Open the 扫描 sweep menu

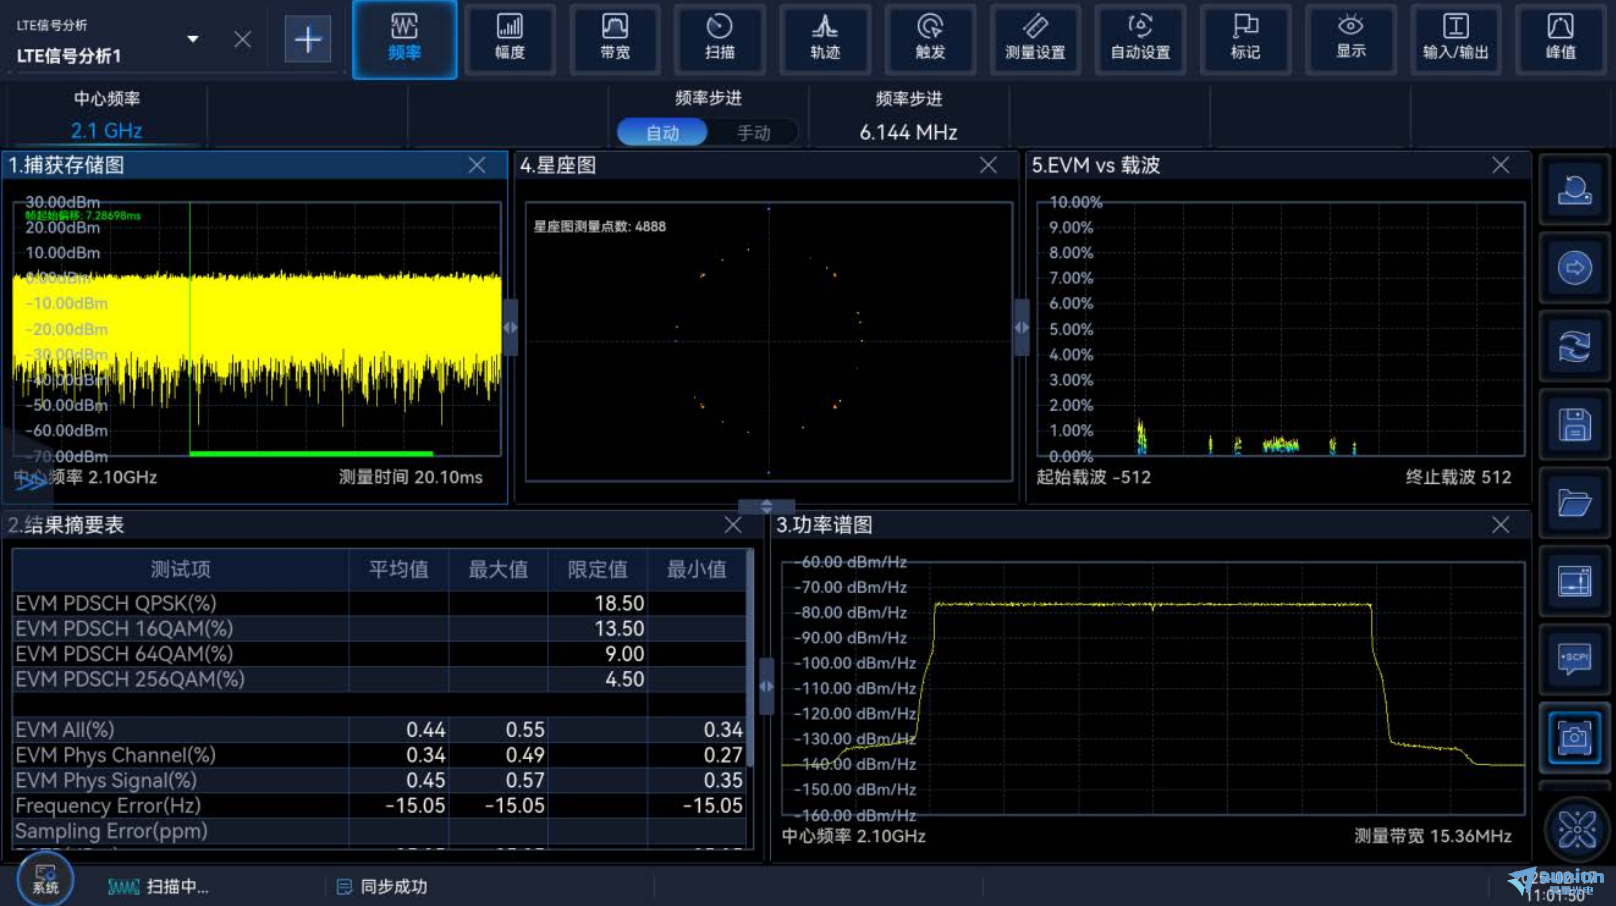pos(720,39)
